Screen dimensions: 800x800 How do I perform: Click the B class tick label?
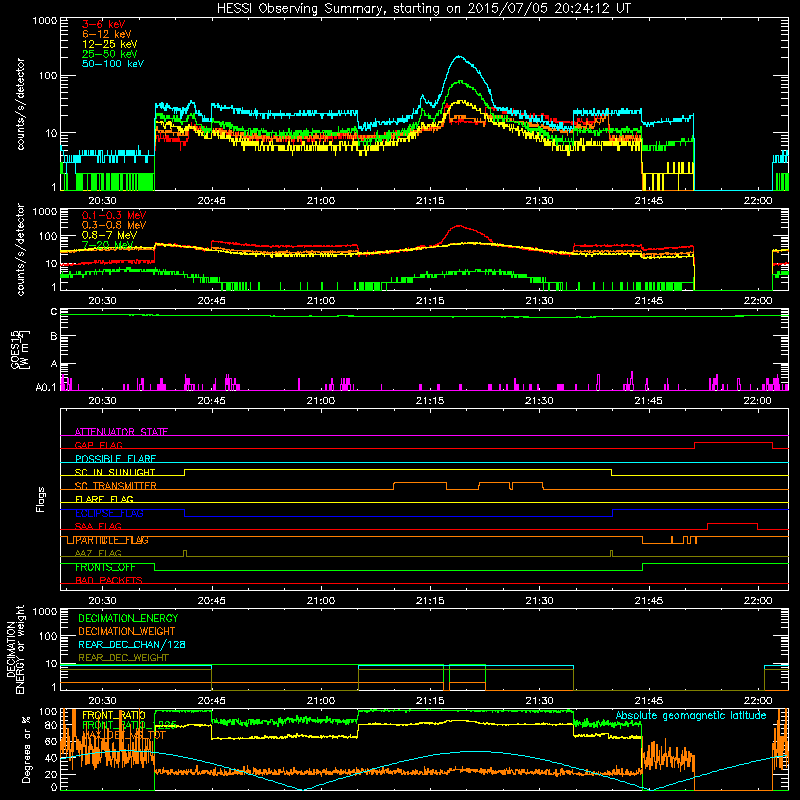[54, 336]
